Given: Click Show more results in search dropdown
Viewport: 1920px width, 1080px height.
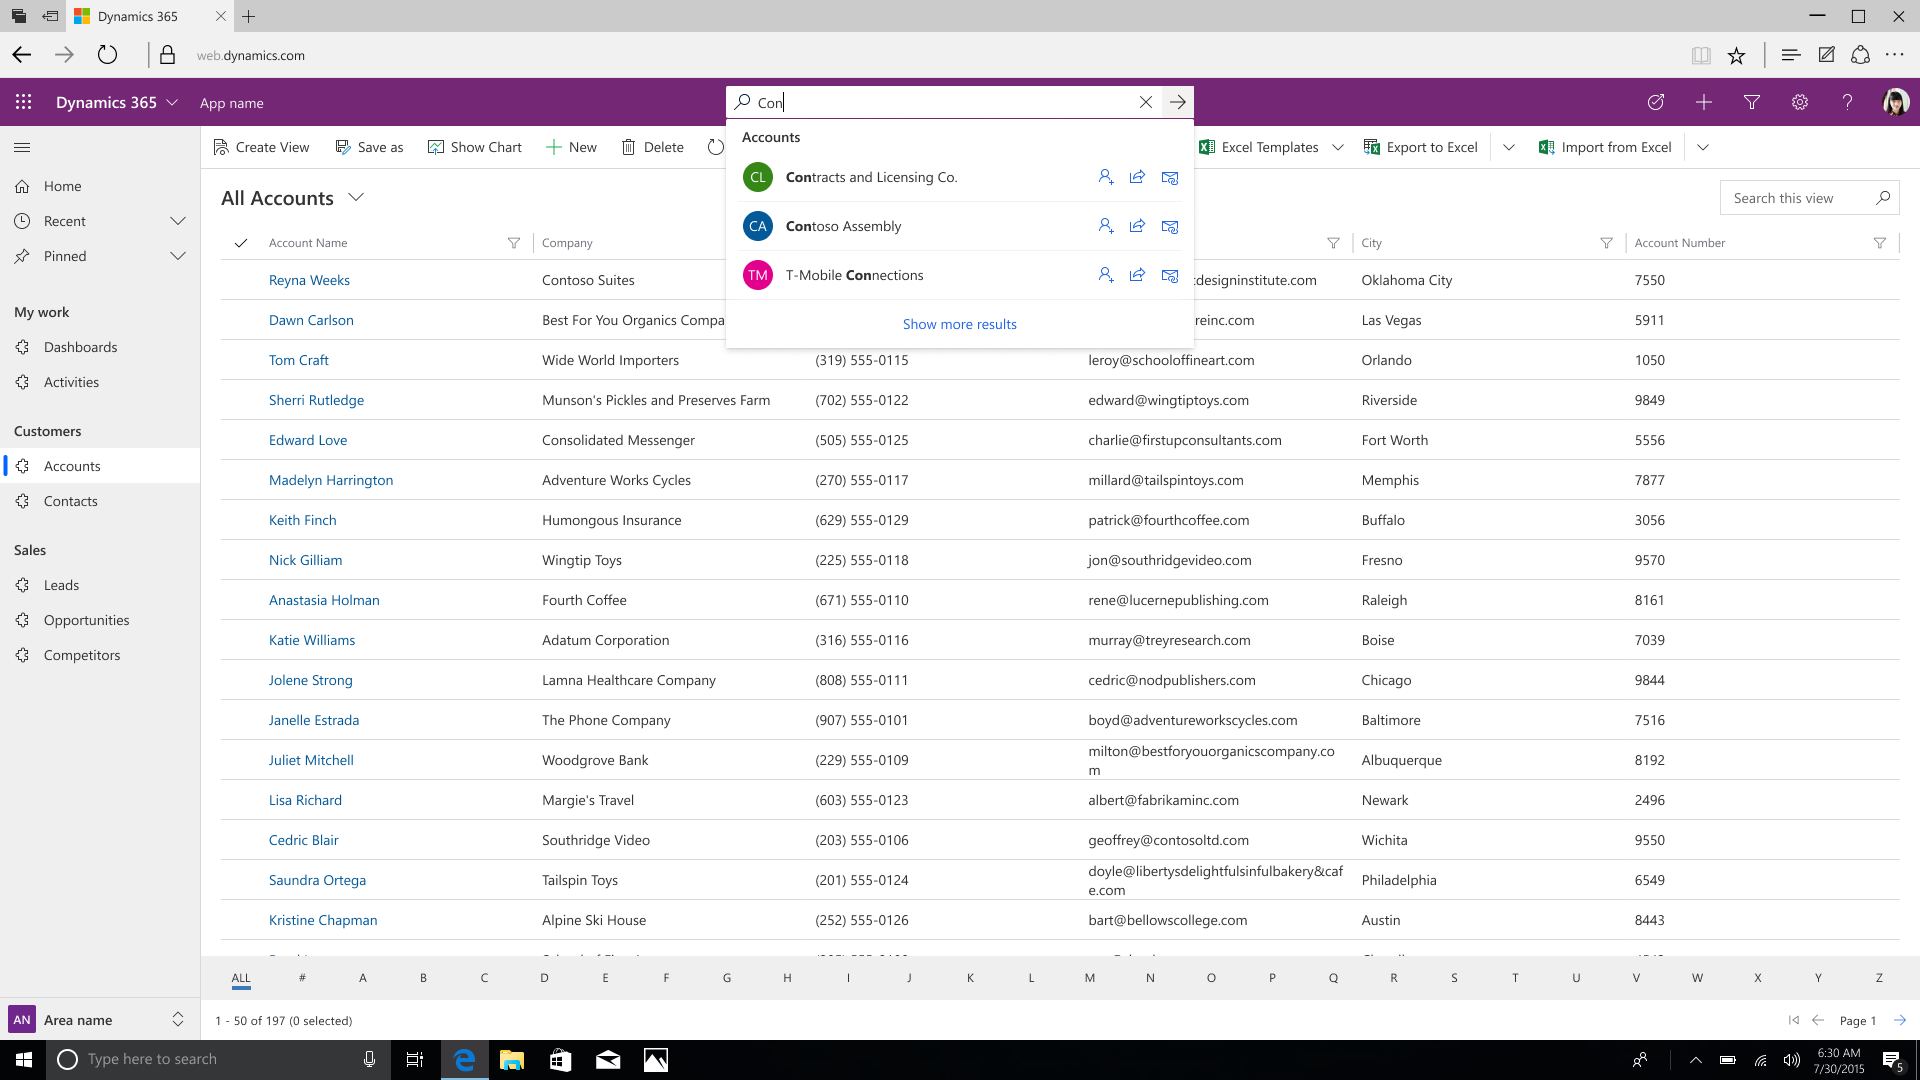Looking at the screenshot, I should point(959,323).
